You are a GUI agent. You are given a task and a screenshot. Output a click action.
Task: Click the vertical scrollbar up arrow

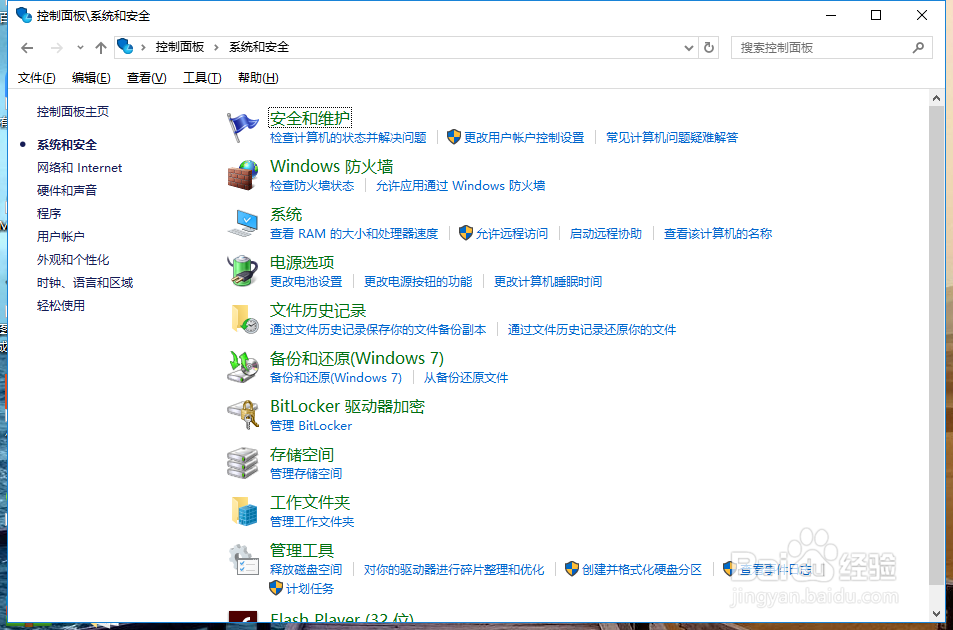pyautogui.click(x=936, y=98)
